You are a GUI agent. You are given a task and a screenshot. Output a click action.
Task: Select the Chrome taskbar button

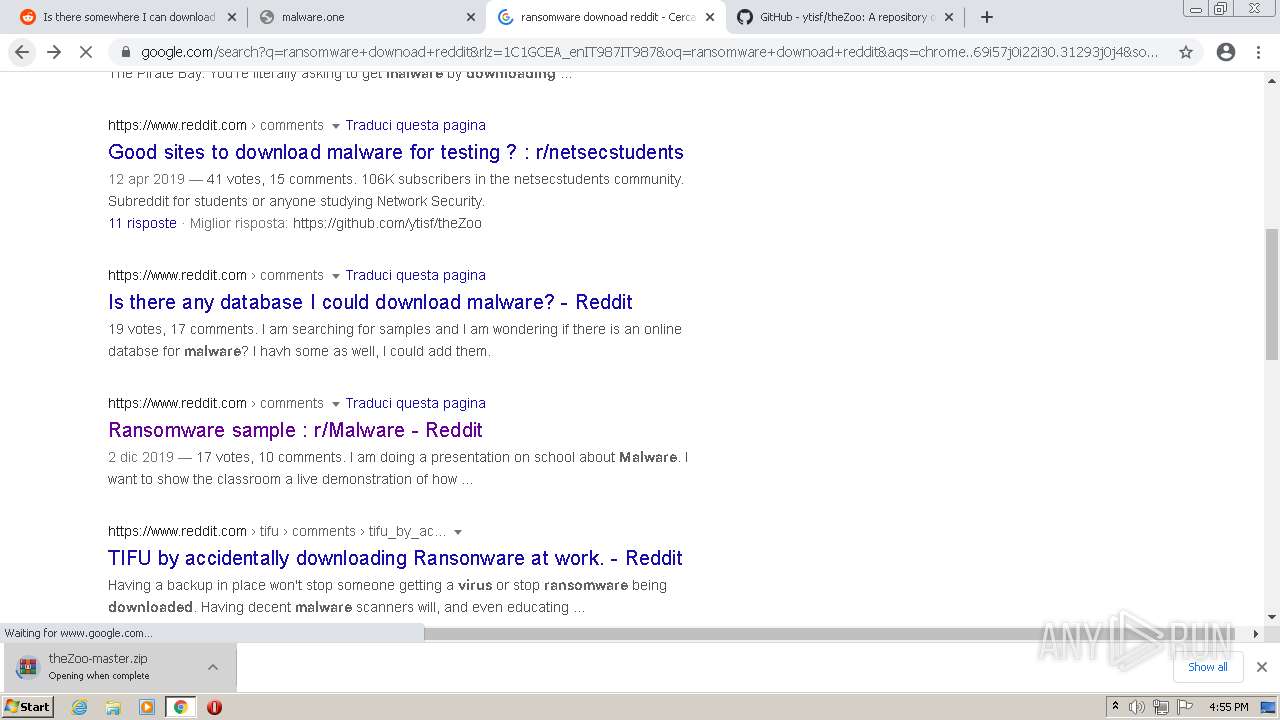(x=180, y=707)
